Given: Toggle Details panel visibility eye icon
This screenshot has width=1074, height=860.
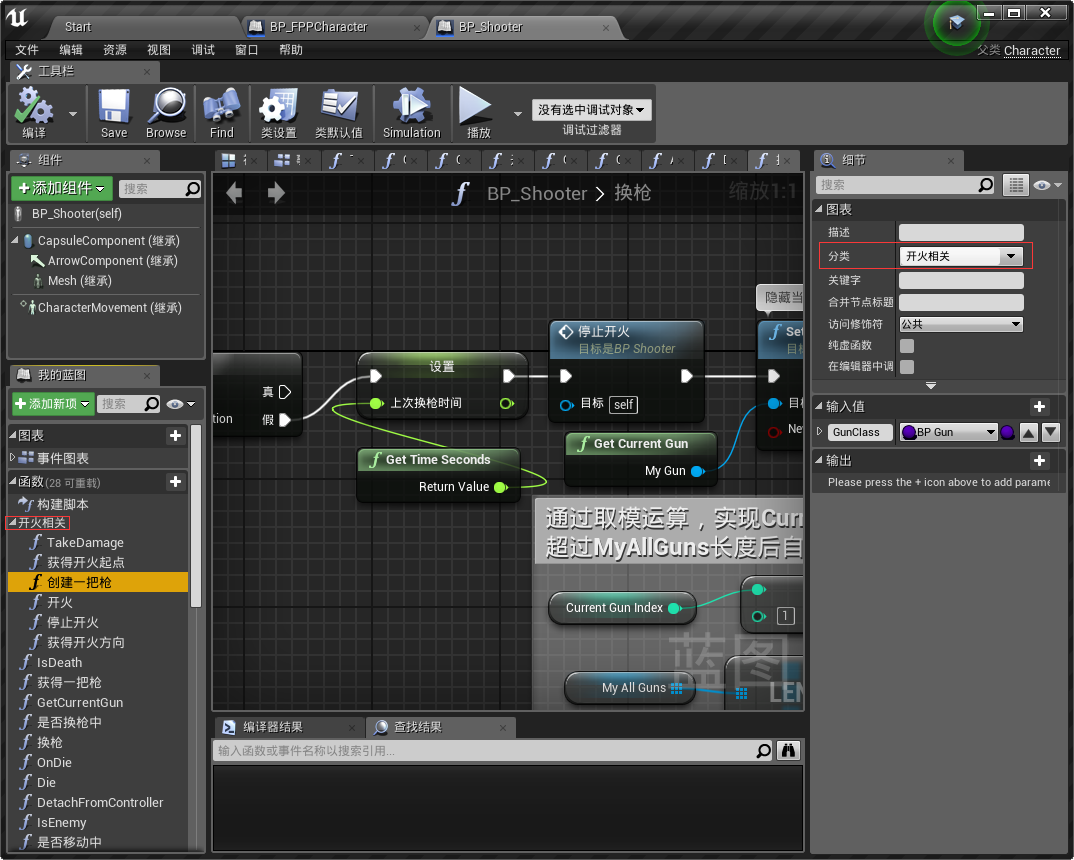Looking at the screenshot, I should (x=1047, y=185).
